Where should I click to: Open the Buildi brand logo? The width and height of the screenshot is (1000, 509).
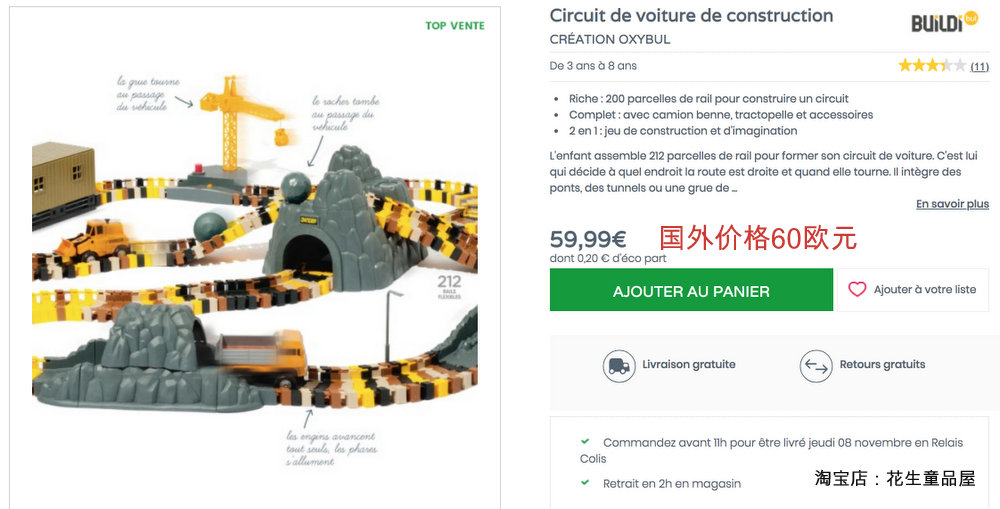coord(944,22)
